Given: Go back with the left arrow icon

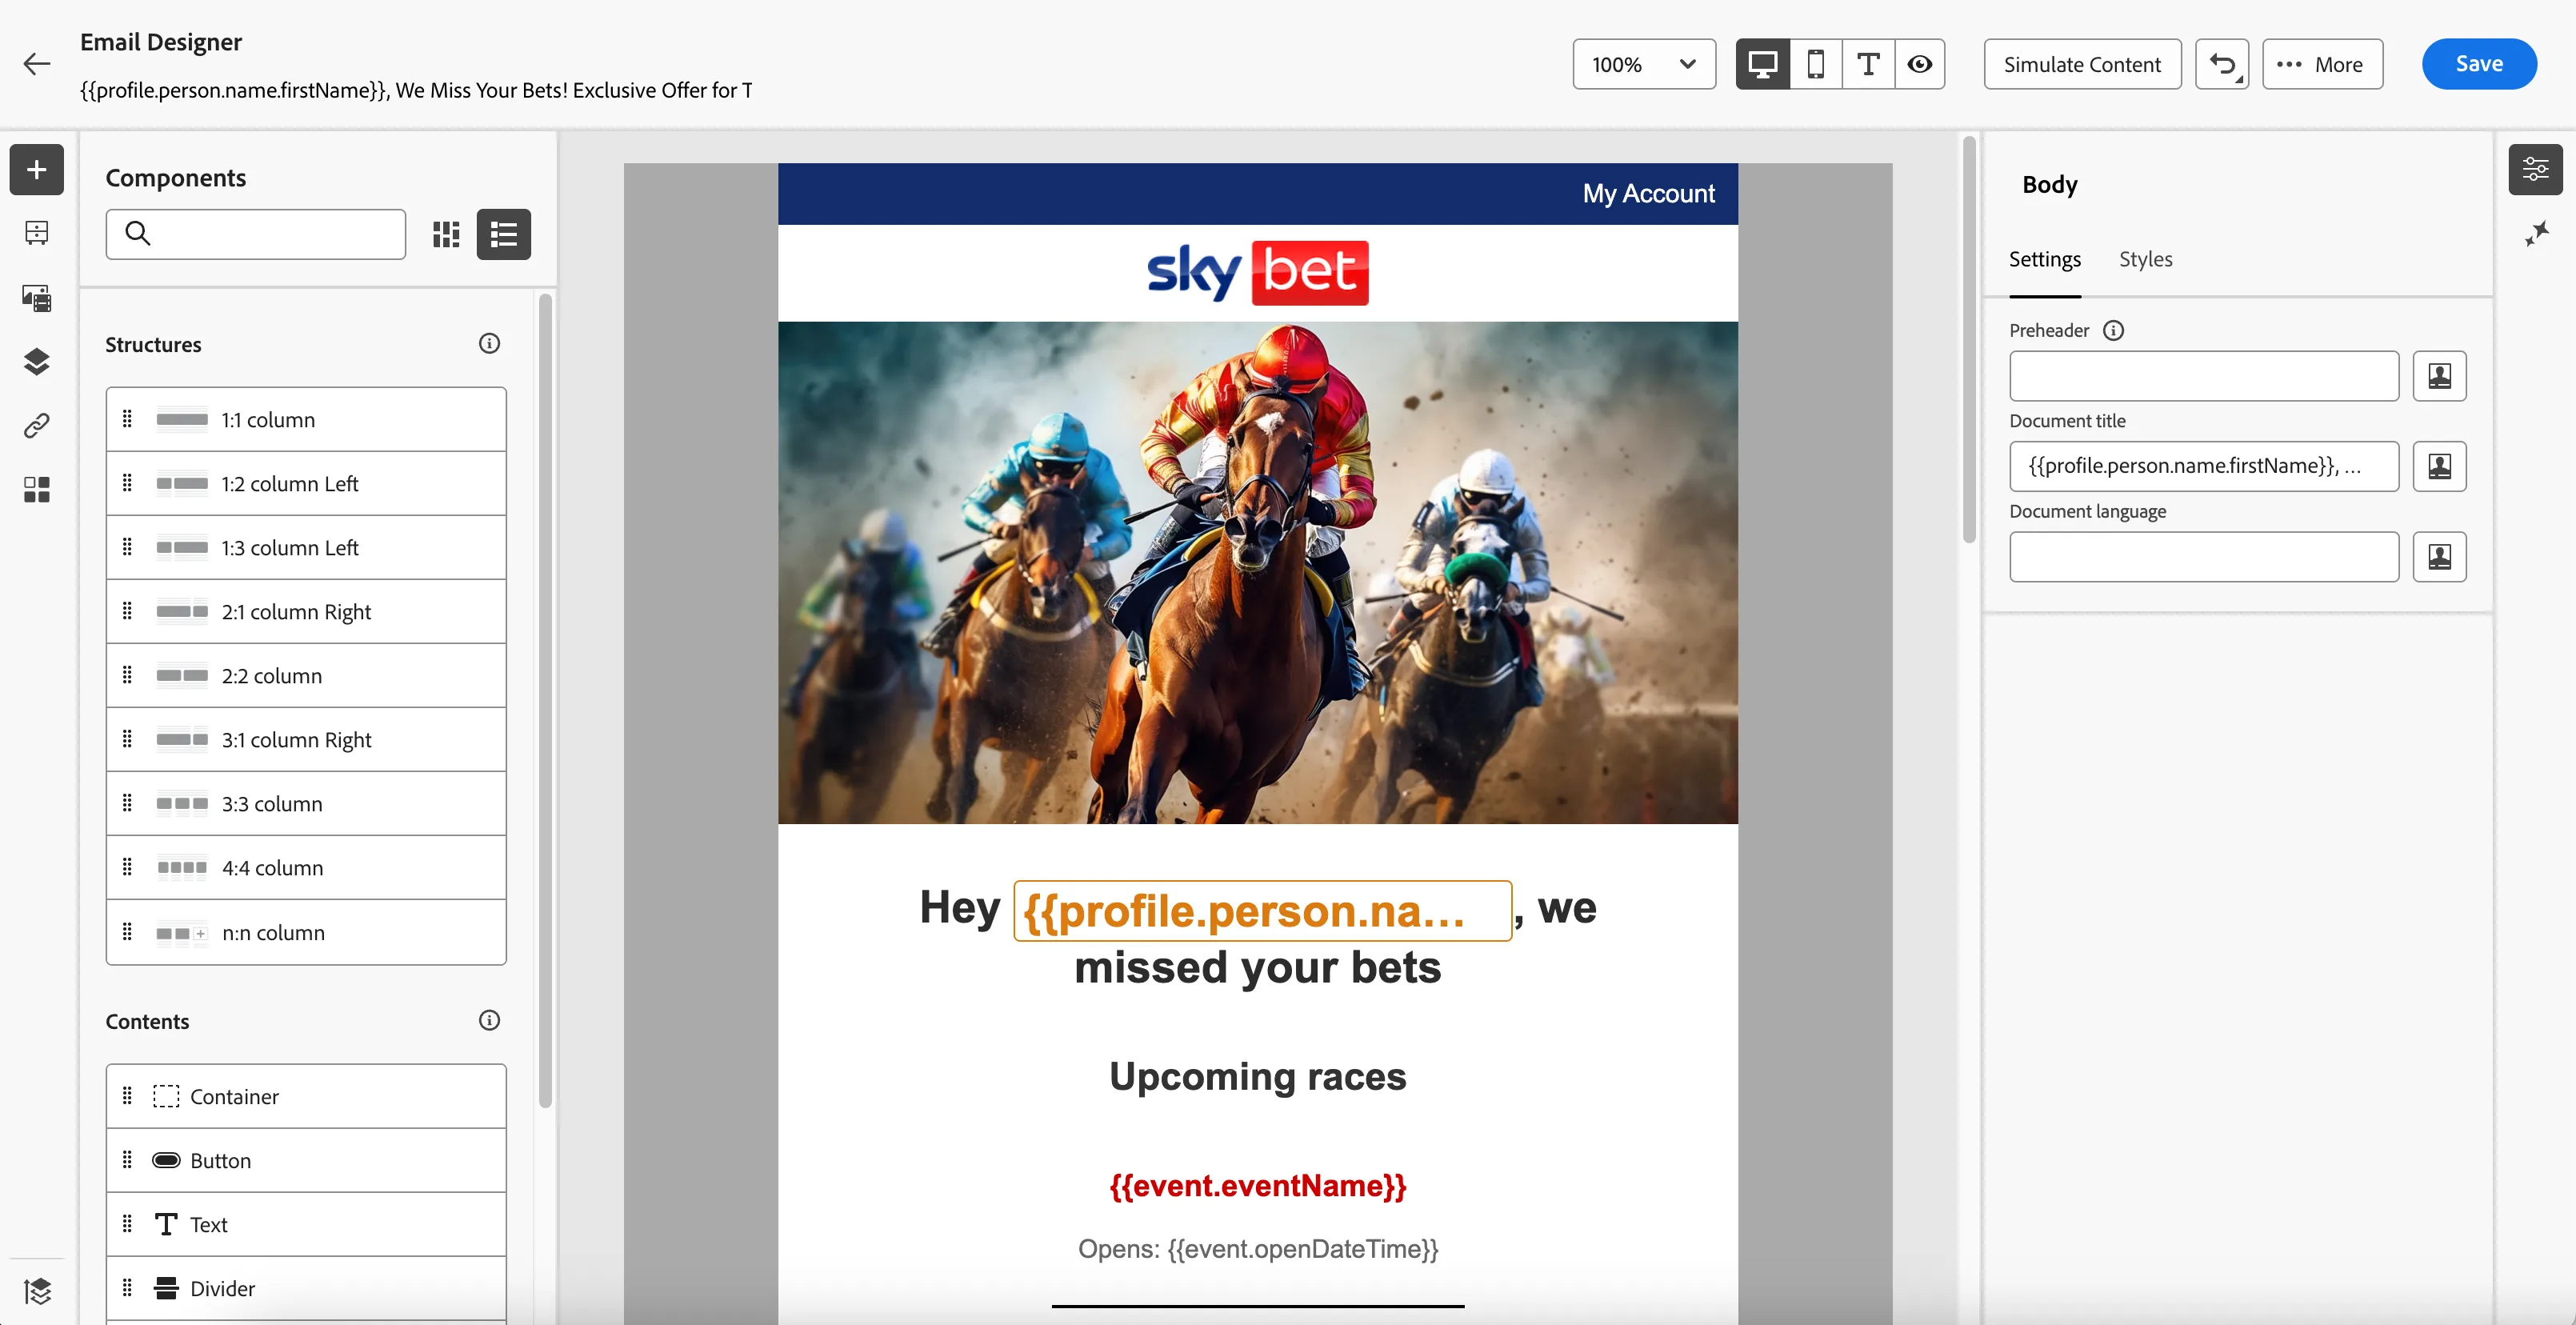Looking at the screenshot, I should pyautogui.click(x=37, y=64).
